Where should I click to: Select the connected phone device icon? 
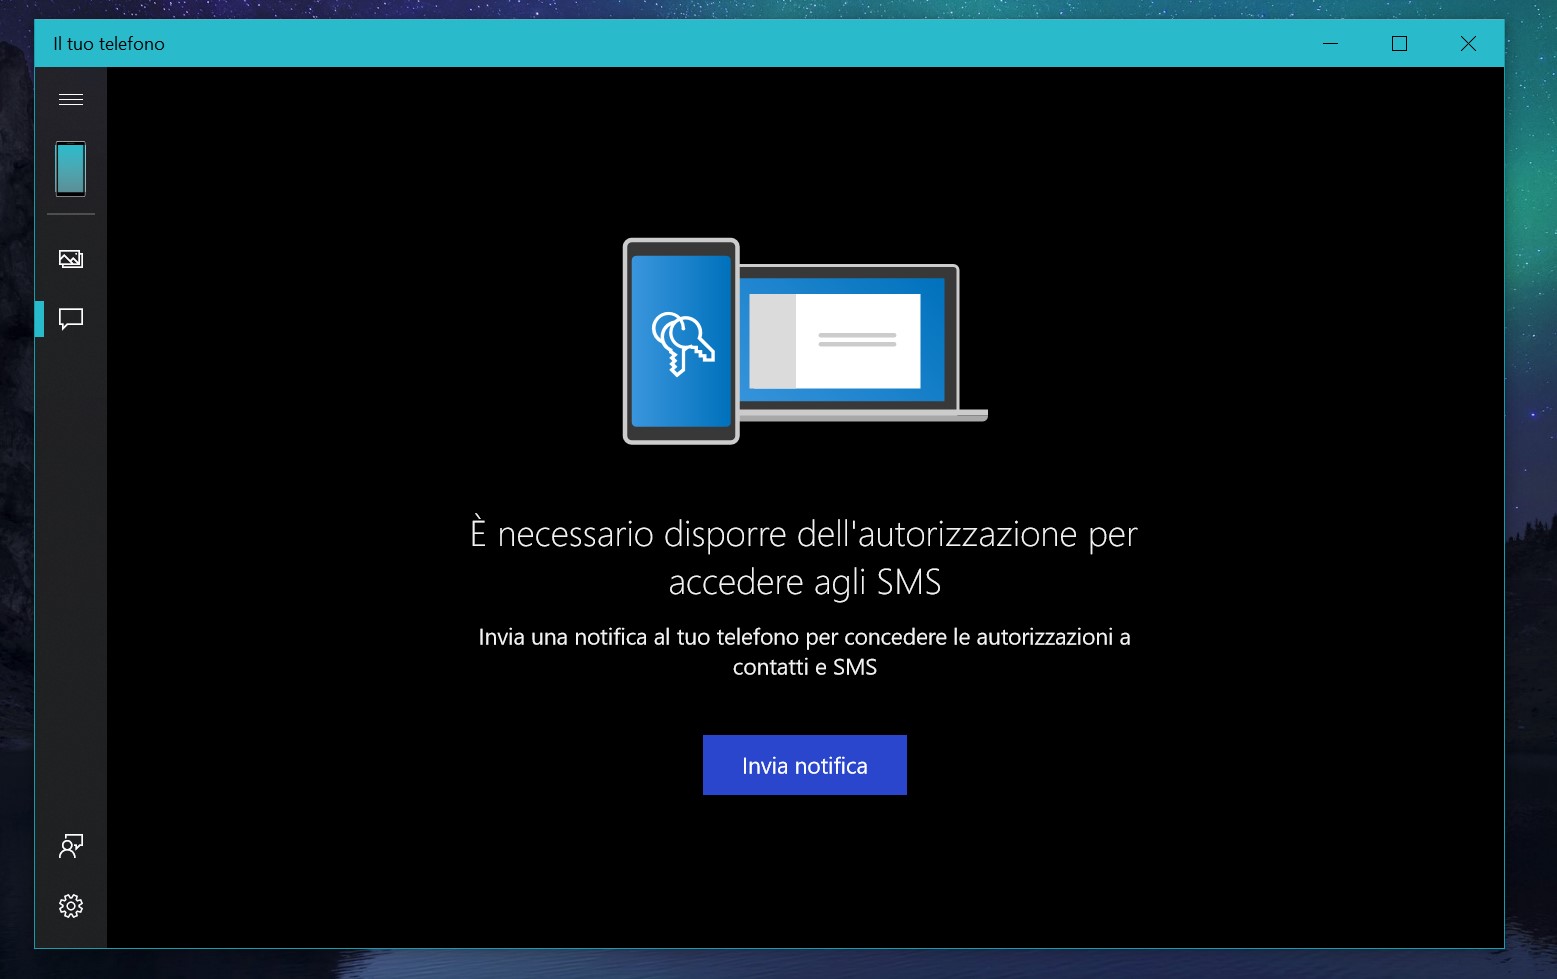pos(71,169)
